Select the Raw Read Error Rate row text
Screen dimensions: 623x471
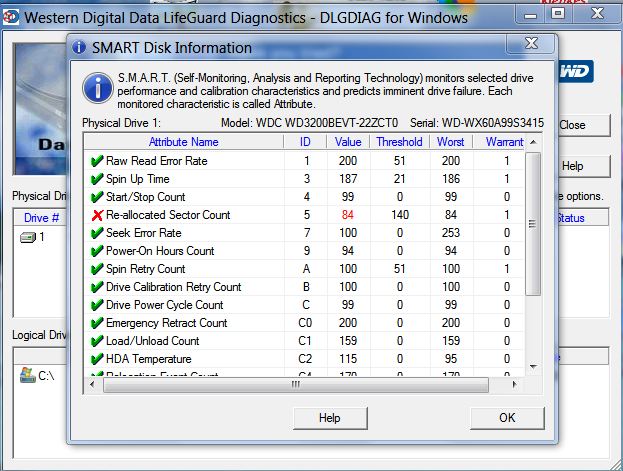tap(157, 161)
